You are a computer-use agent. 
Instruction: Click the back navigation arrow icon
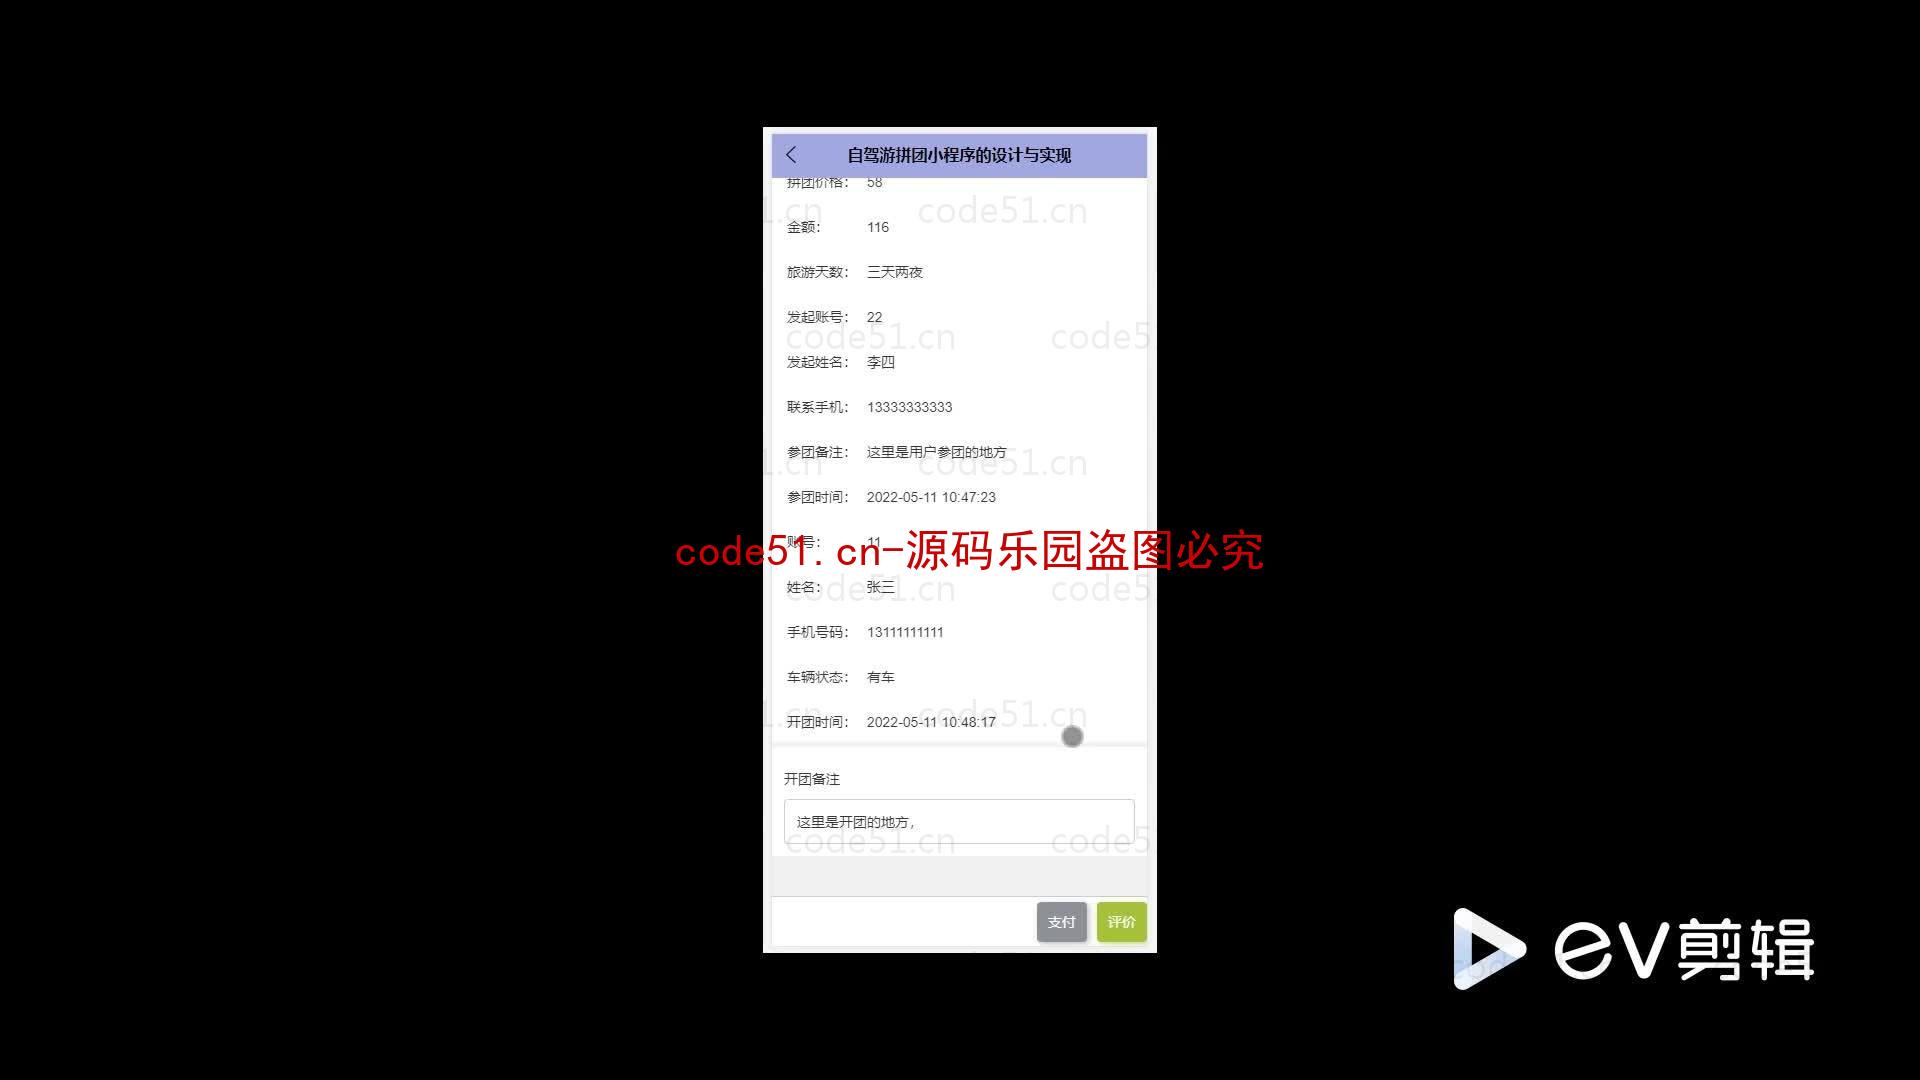pos(791,154)
